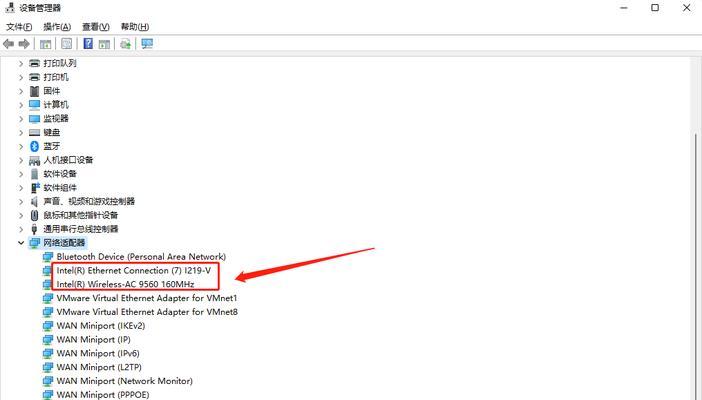Viewport: 702px width, 400px height.
Task: Click the blue question-mark Help icon
Action: (88, 43)
